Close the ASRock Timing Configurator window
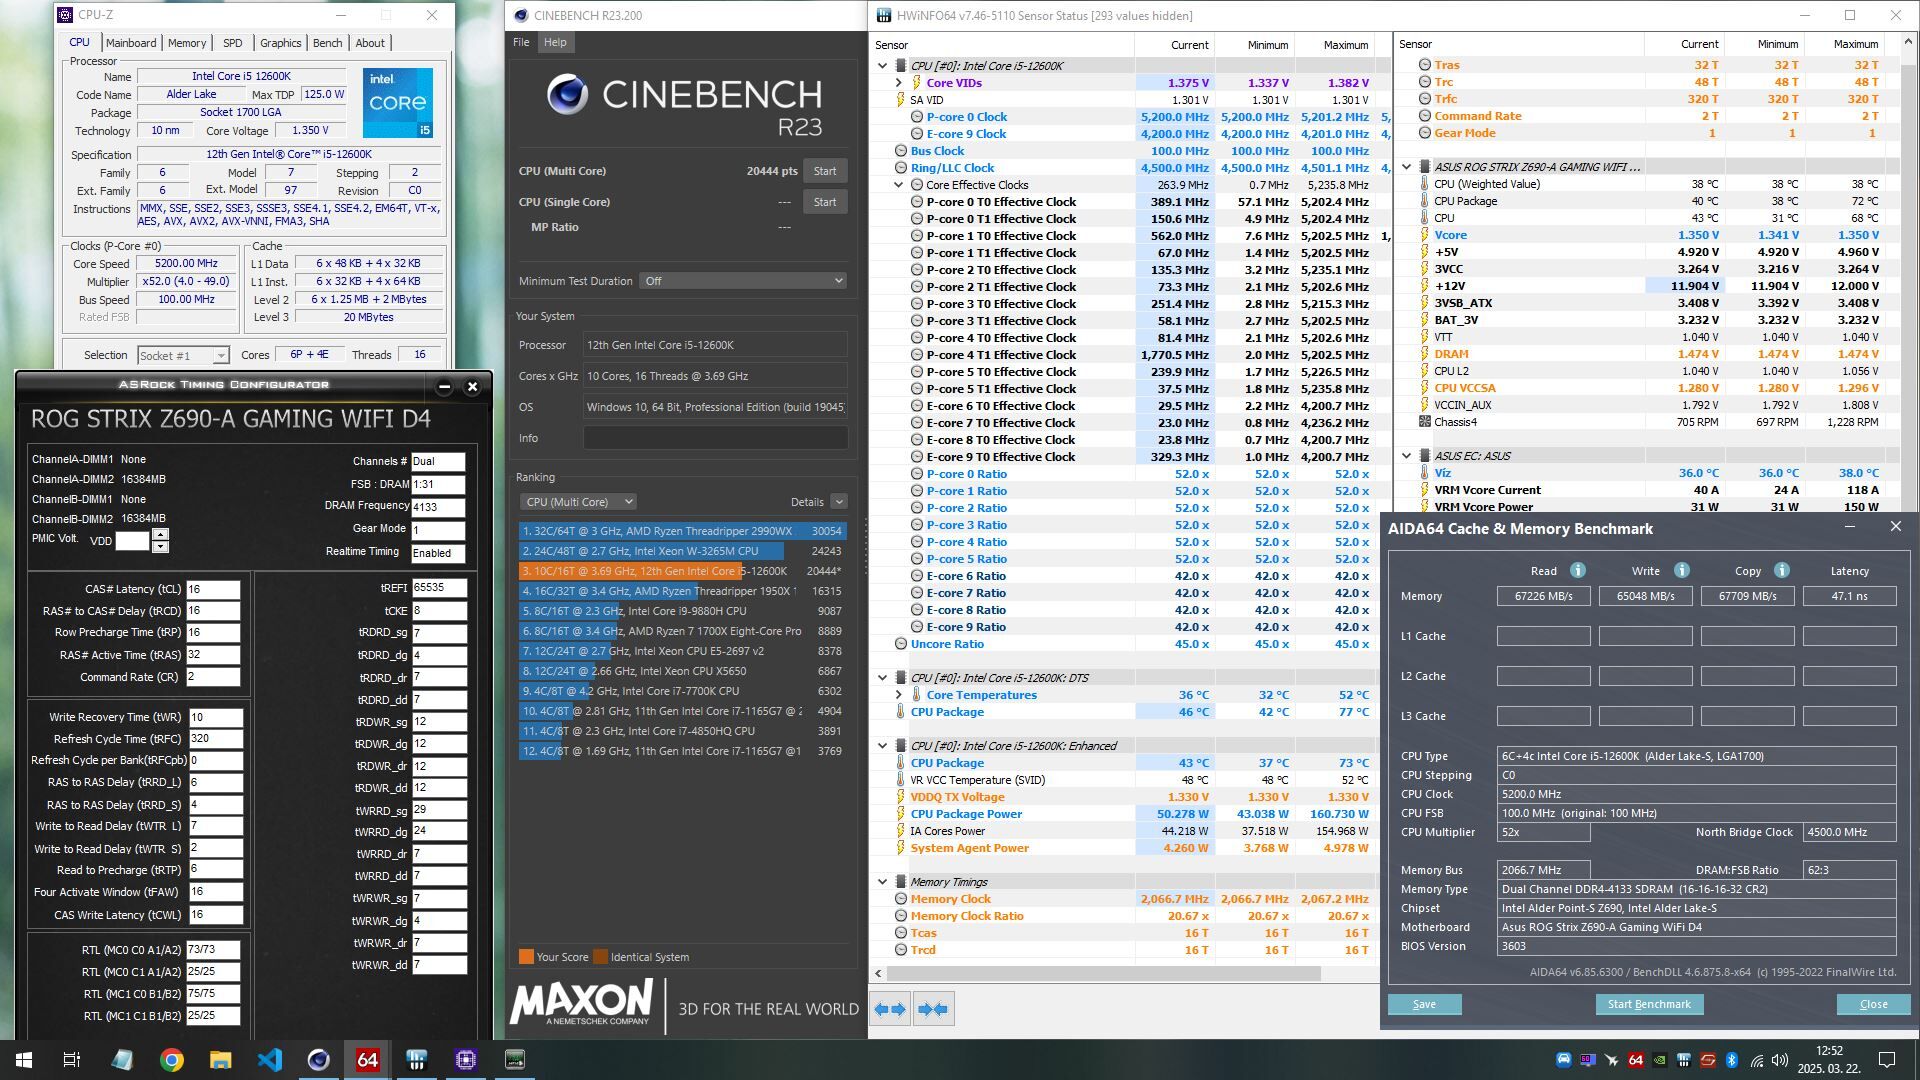This screenshot has height=1080, width=1920. click(473, 386)
